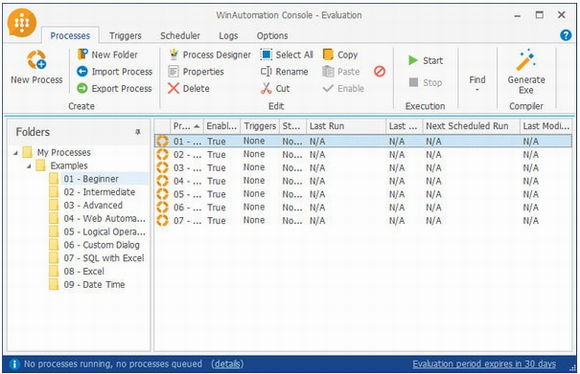Click the red disable icon
580x374 pixels.
coord(380,71)
